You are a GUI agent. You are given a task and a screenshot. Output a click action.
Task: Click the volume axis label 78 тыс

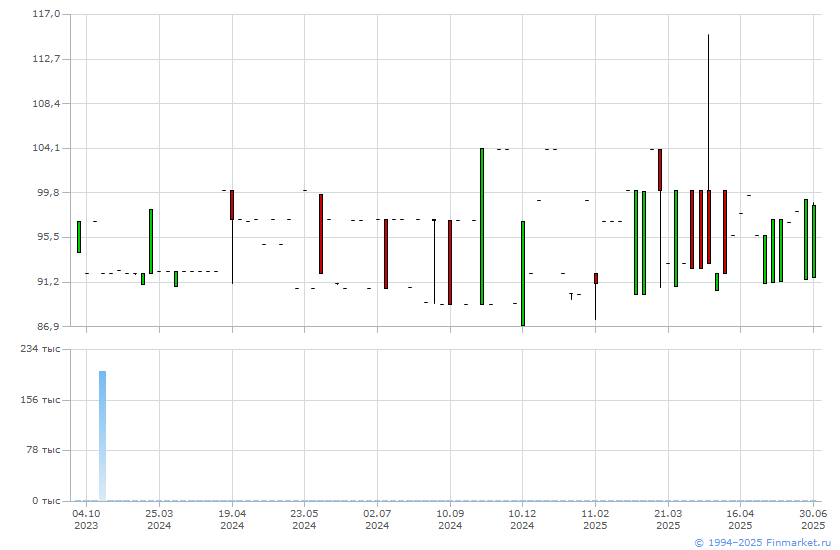[43, 449]
